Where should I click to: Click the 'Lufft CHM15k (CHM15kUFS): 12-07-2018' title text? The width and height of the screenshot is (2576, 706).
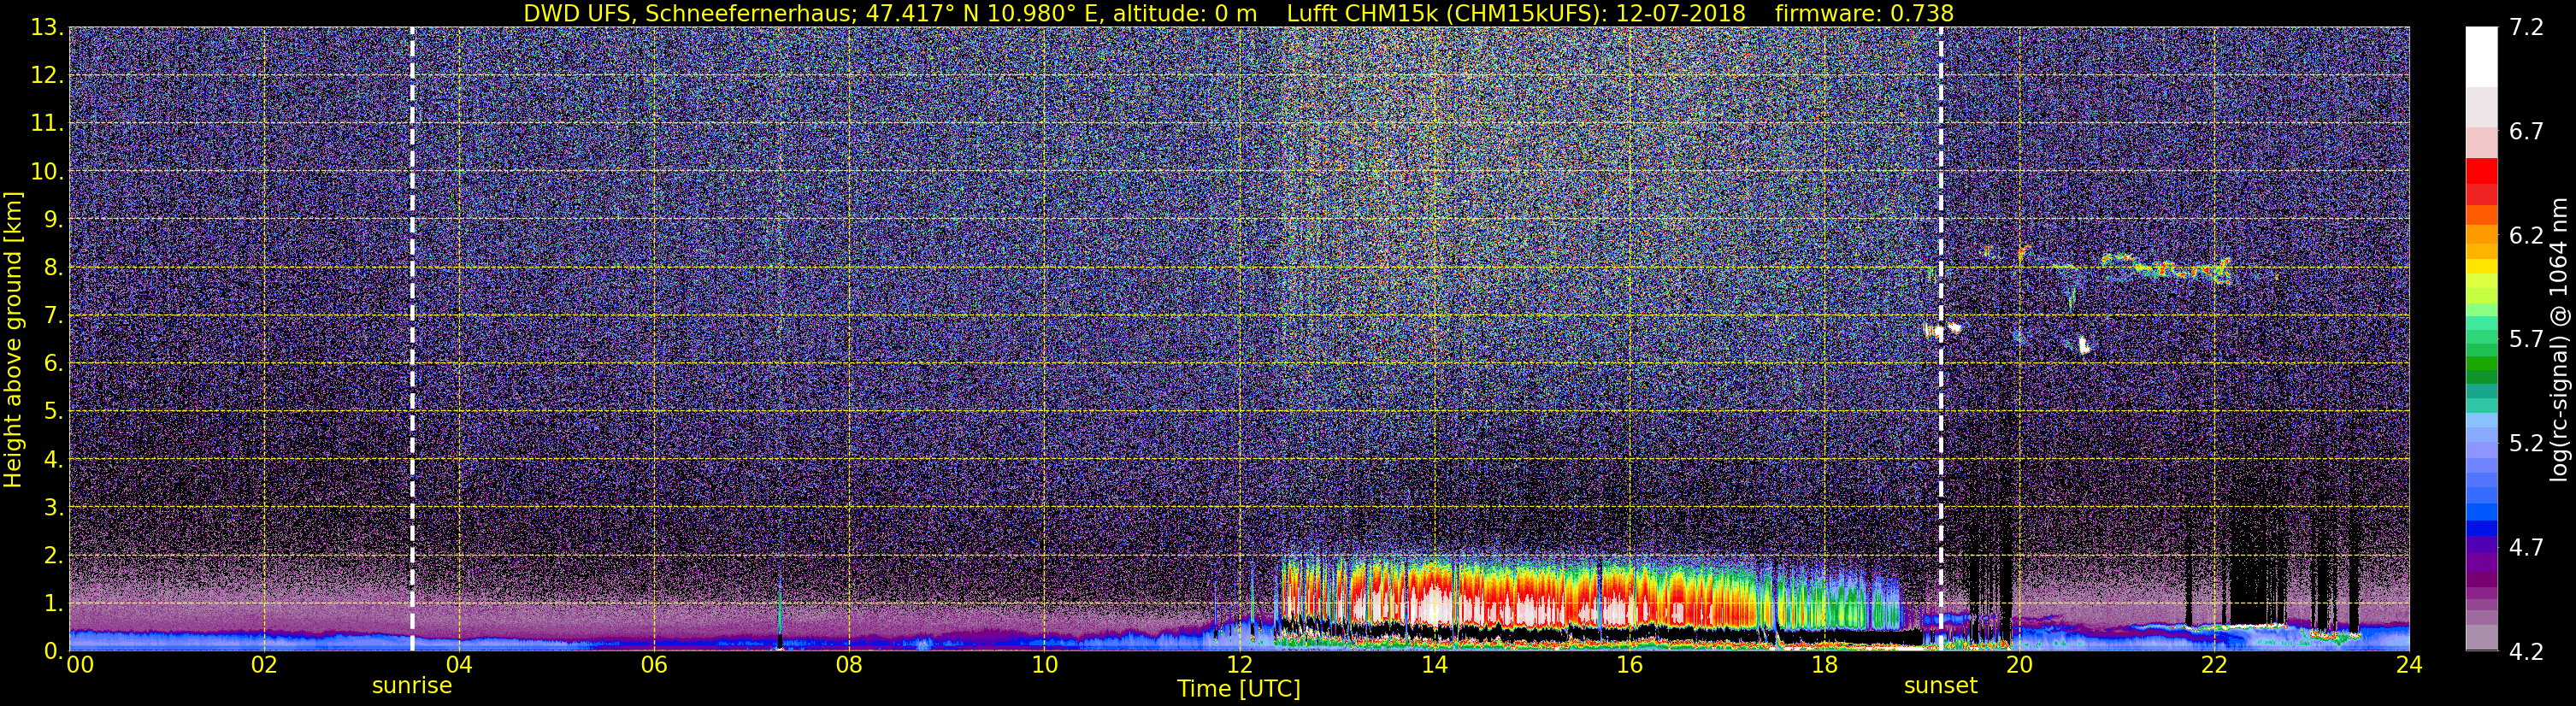click(x=1516, y=13)
